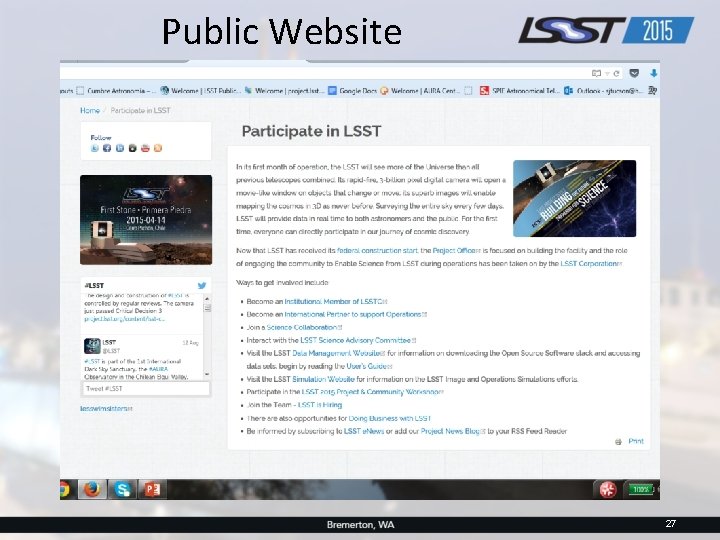Open the Simulation Website link

pos(323,379)
